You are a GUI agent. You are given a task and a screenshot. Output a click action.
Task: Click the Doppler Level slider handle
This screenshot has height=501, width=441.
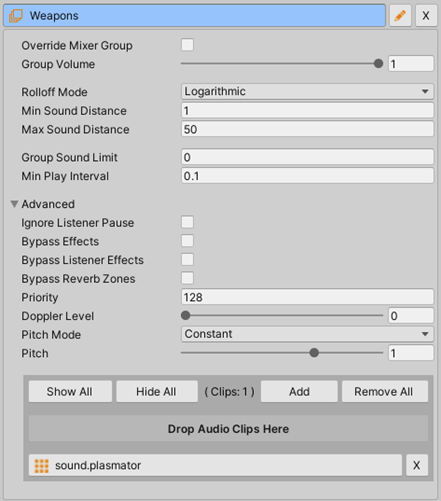186,315
